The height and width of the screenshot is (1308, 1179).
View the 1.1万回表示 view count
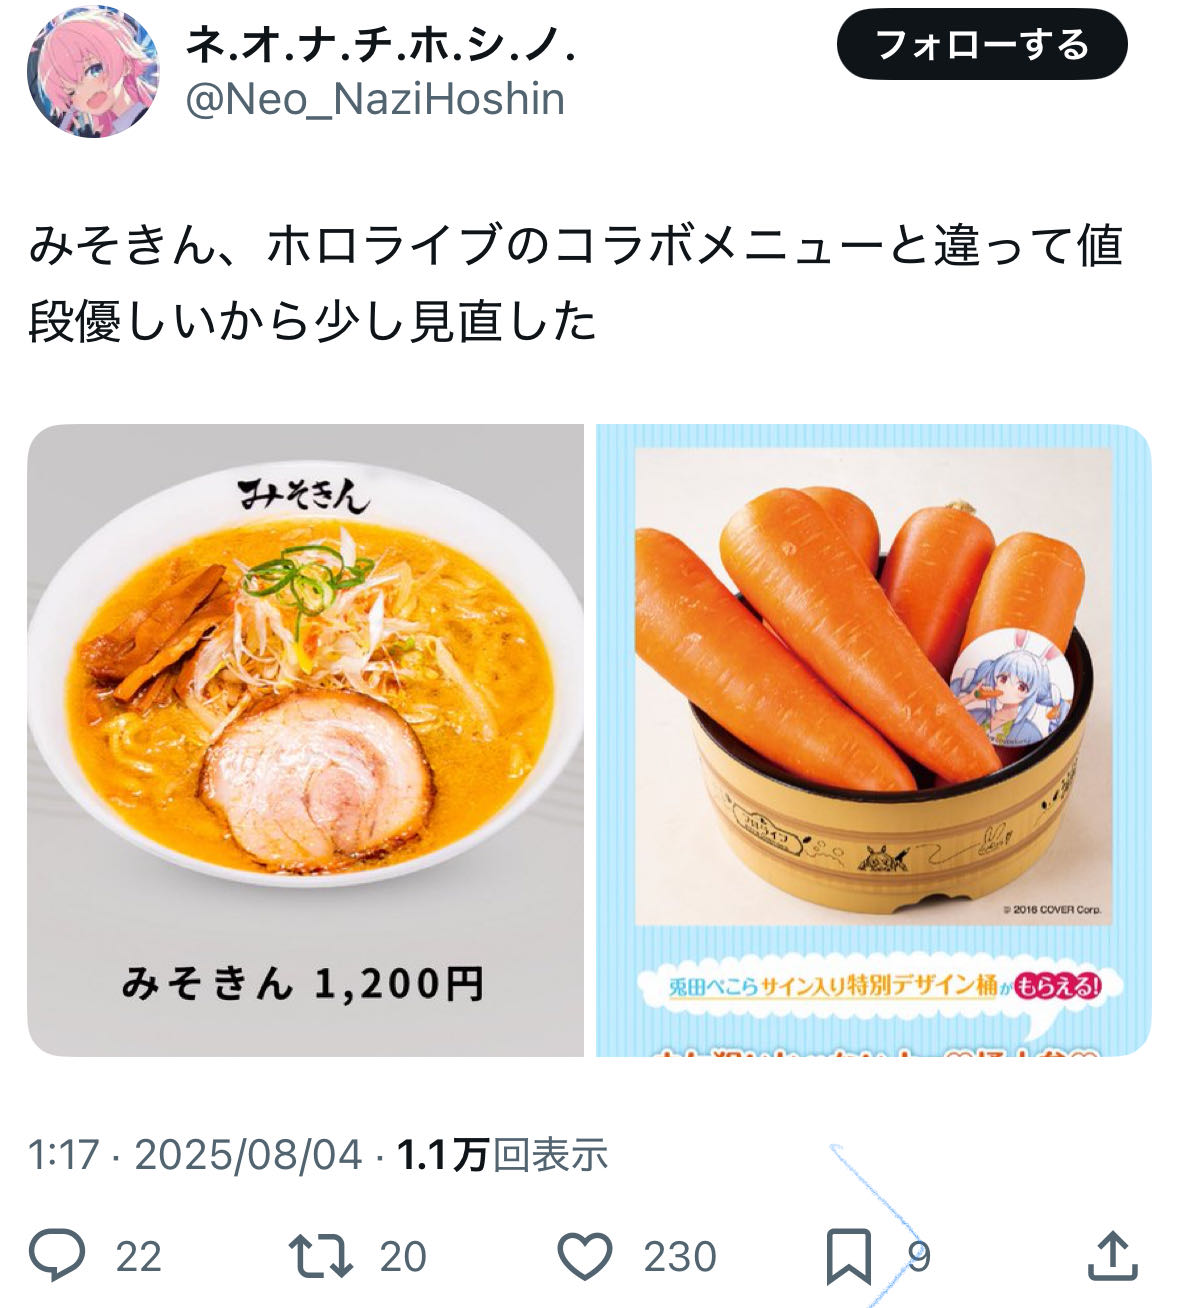503,1155
